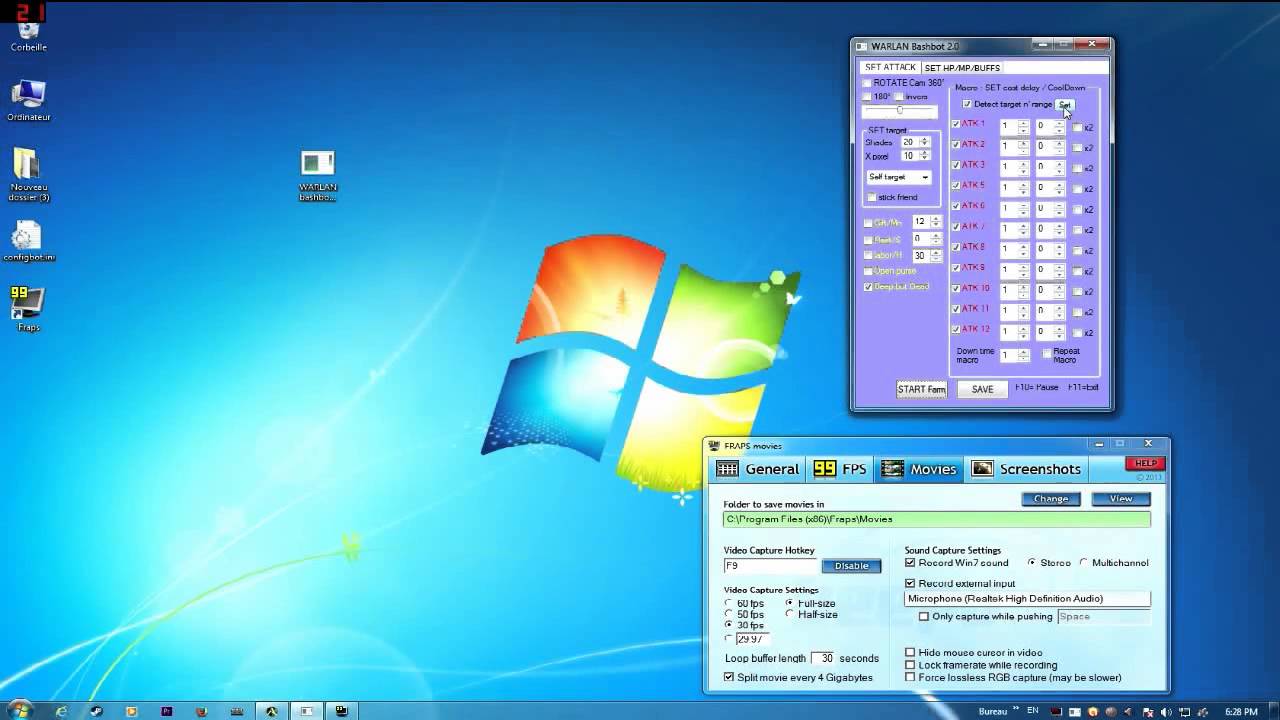Screen dimensions: 1280x720
Task: Click Change to set the movies folder
Action: coord(1051,498)
